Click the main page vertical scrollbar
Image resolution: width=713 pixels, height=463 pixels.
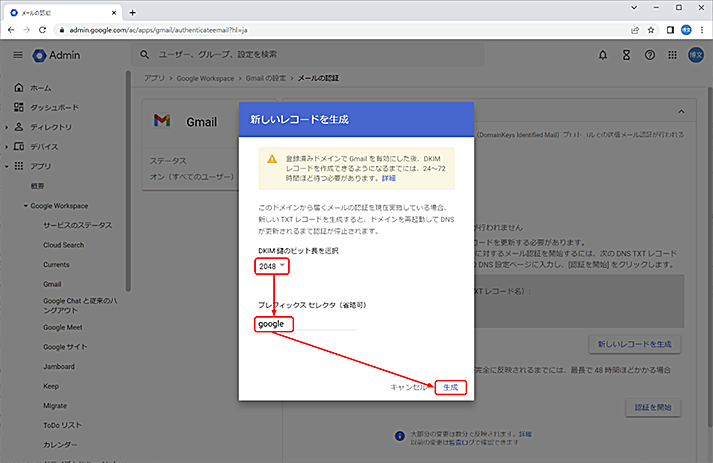(x=710, y=257)
